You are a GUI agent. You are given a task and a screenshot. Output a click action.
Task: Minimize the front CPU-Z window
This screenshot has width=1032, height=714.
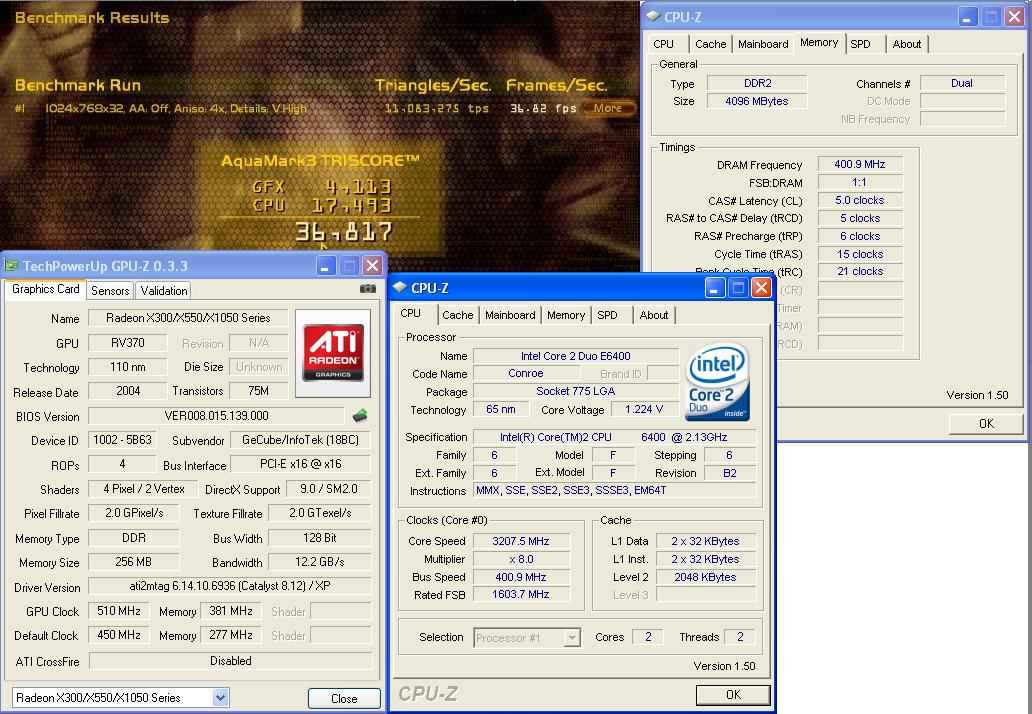pos(715,288)
